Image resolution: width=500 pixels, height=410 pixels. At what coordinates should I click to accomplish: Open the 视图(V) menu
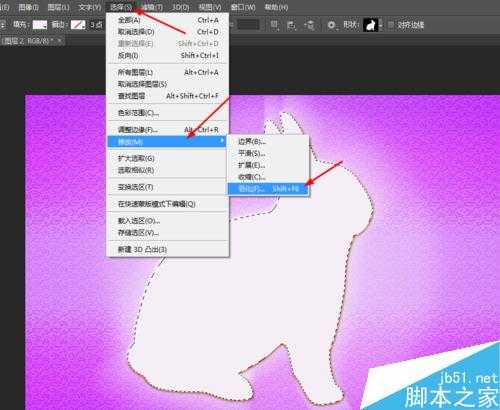pos(210,7)
